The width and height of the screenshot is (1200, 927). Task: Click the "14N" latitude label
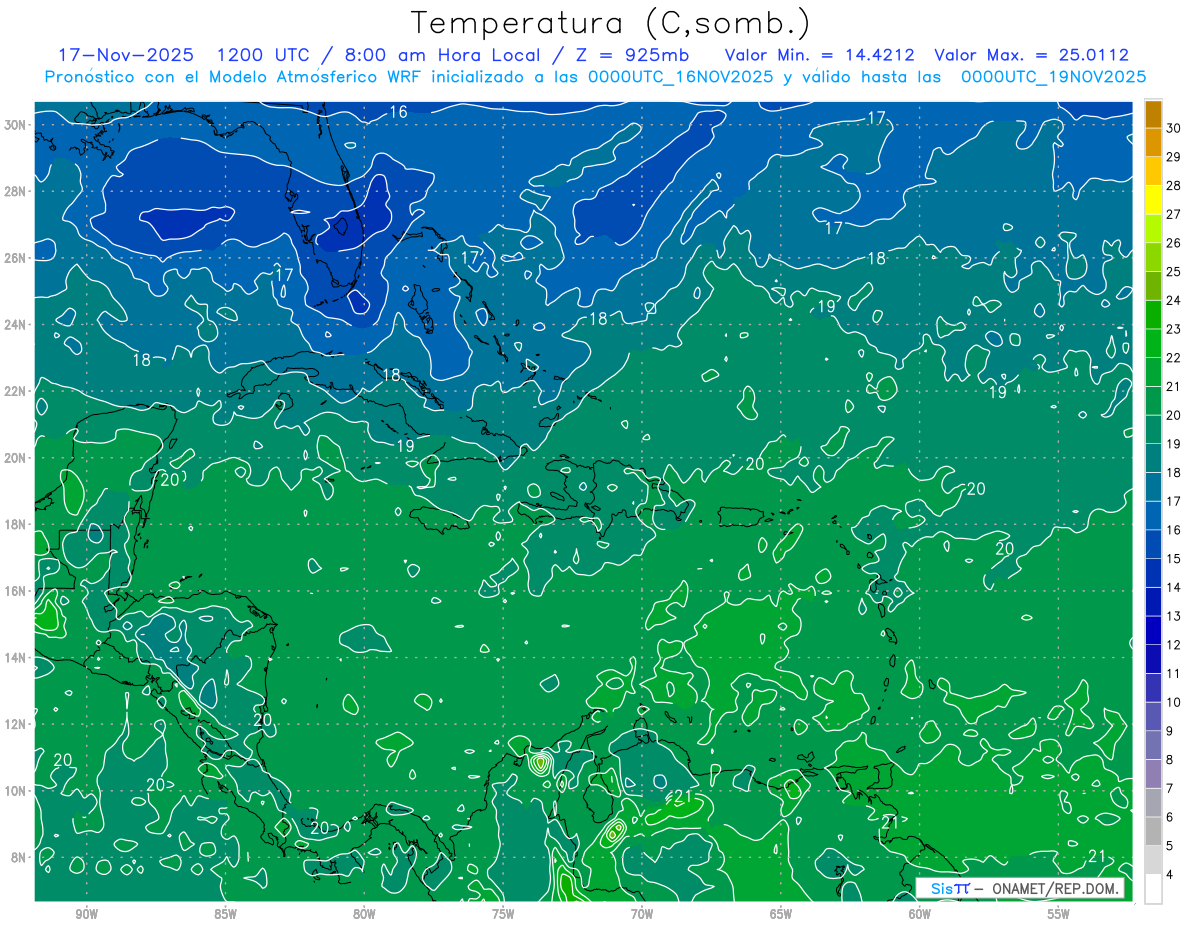point(16,657)
